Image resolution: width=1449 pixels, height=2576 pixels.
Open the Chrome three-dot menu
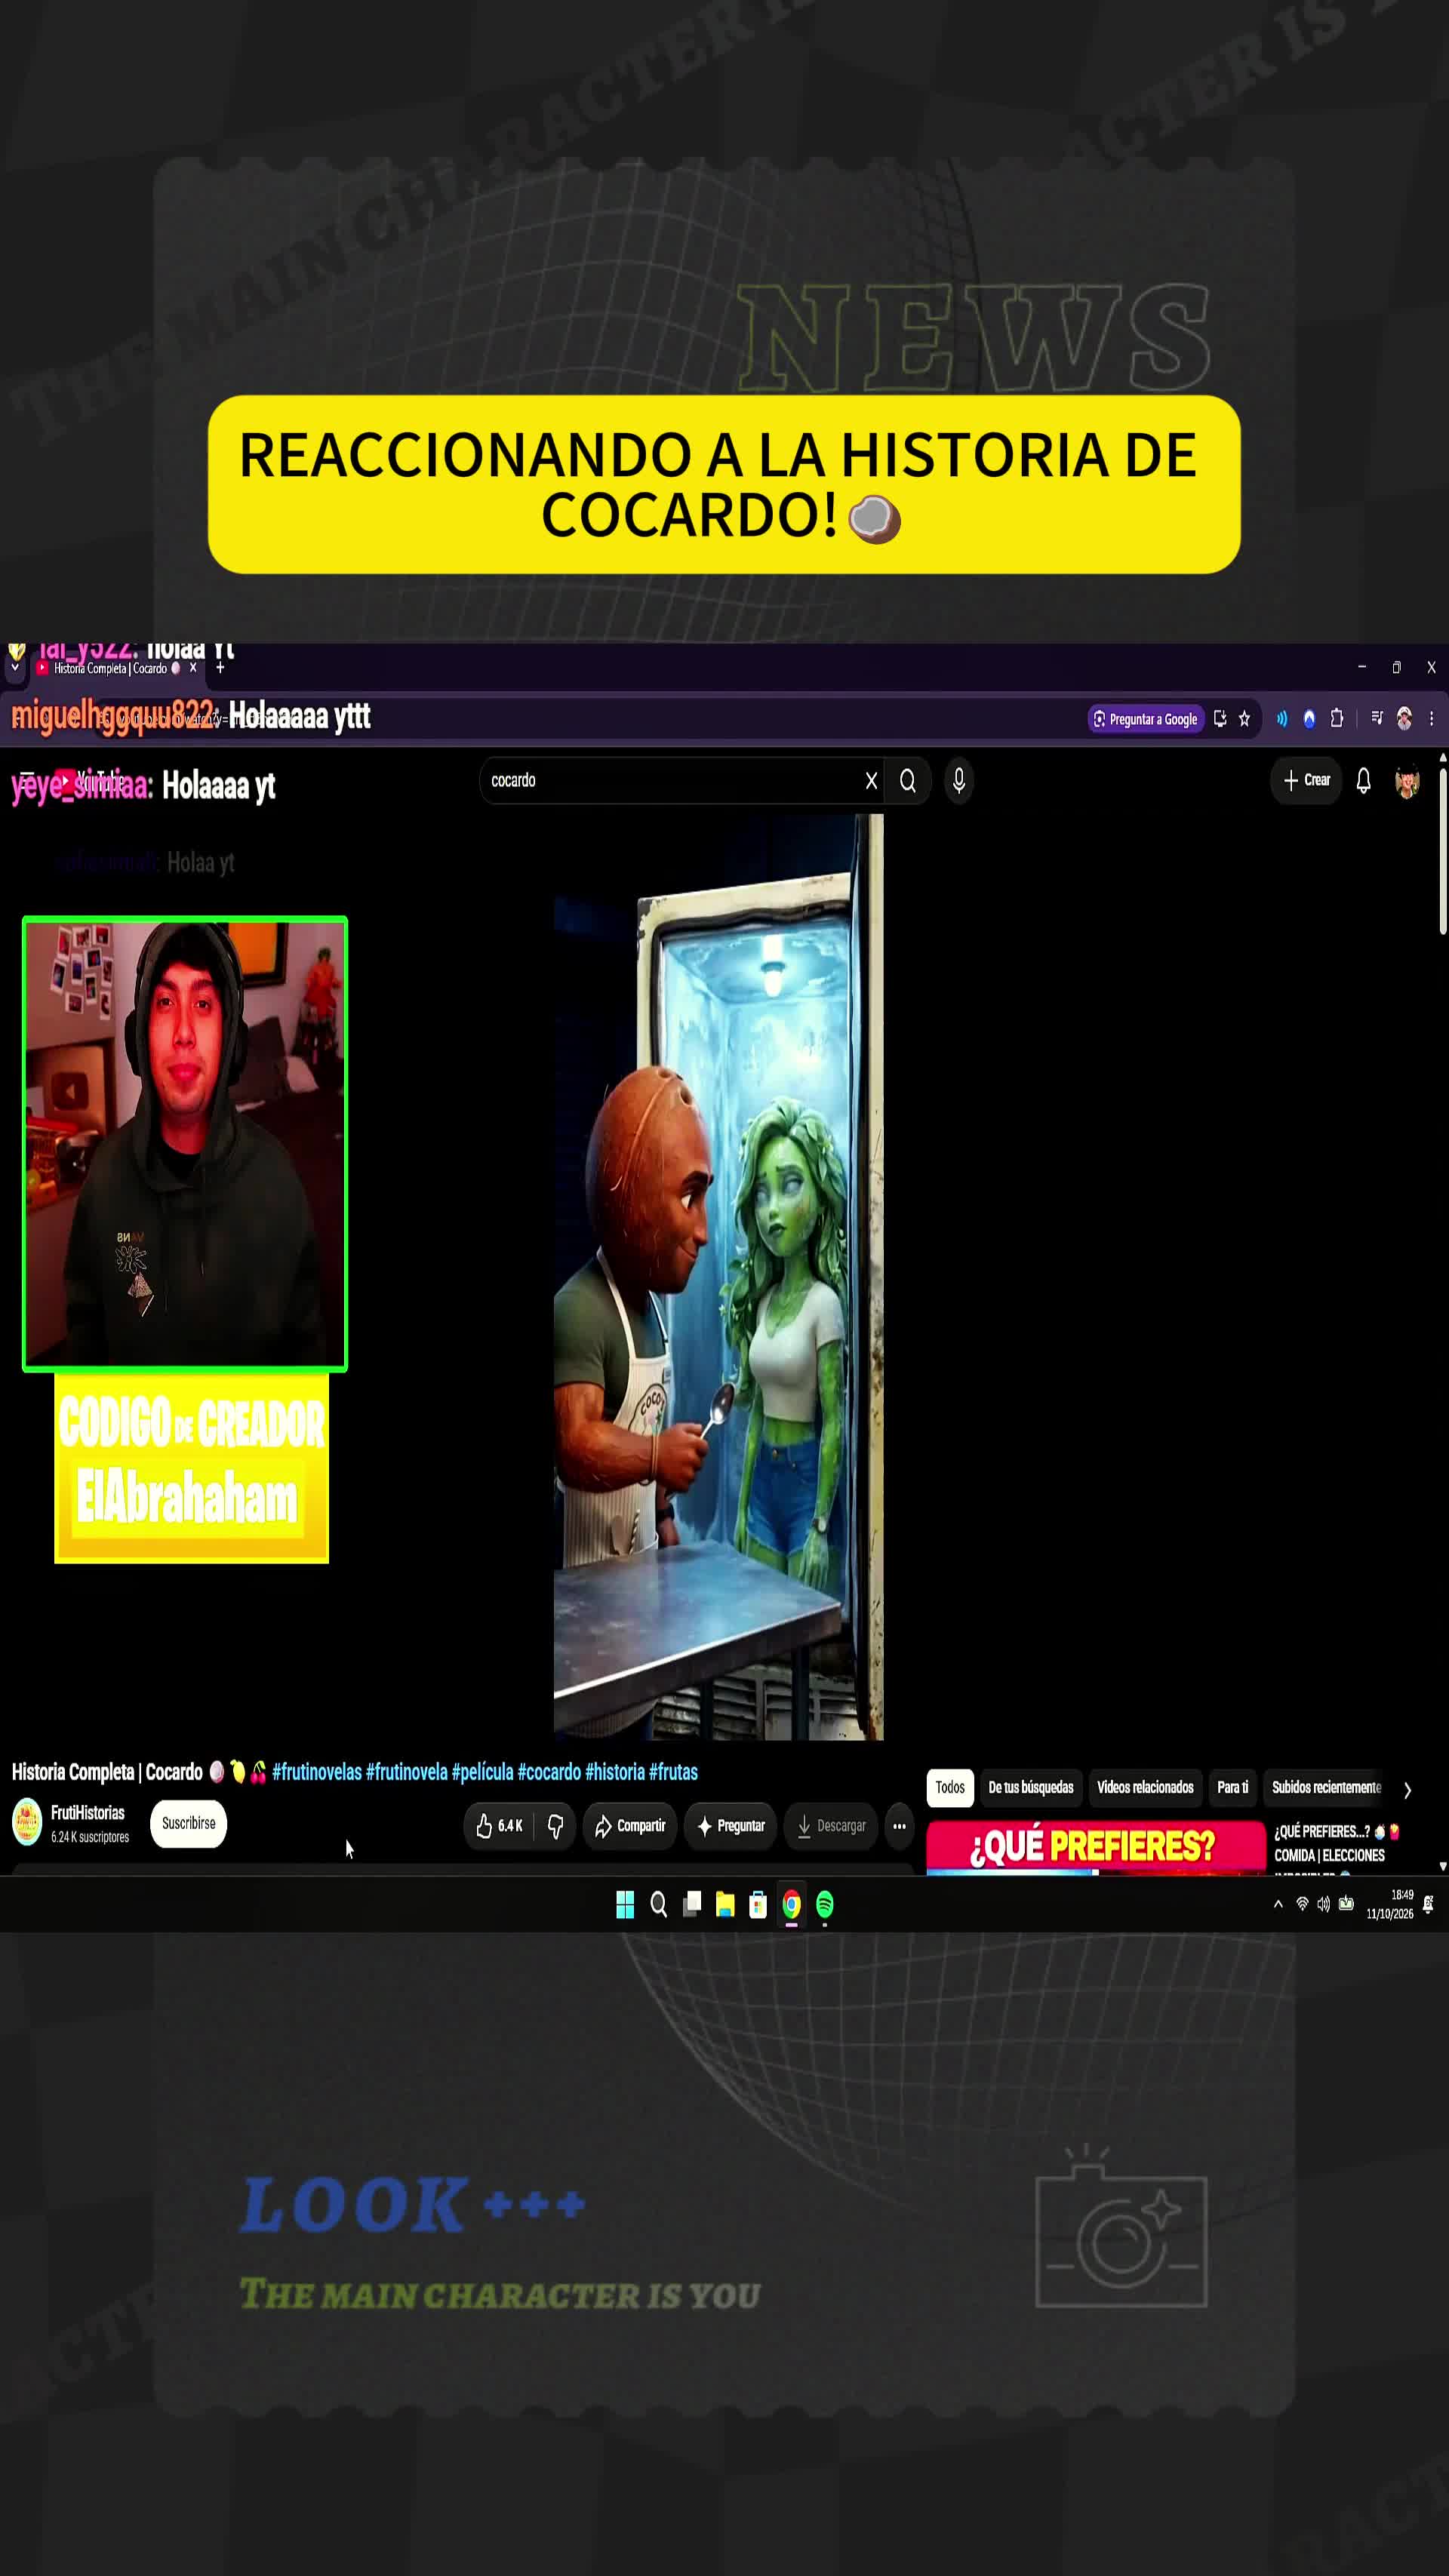pyautogui.click(x=1431, y=719)
